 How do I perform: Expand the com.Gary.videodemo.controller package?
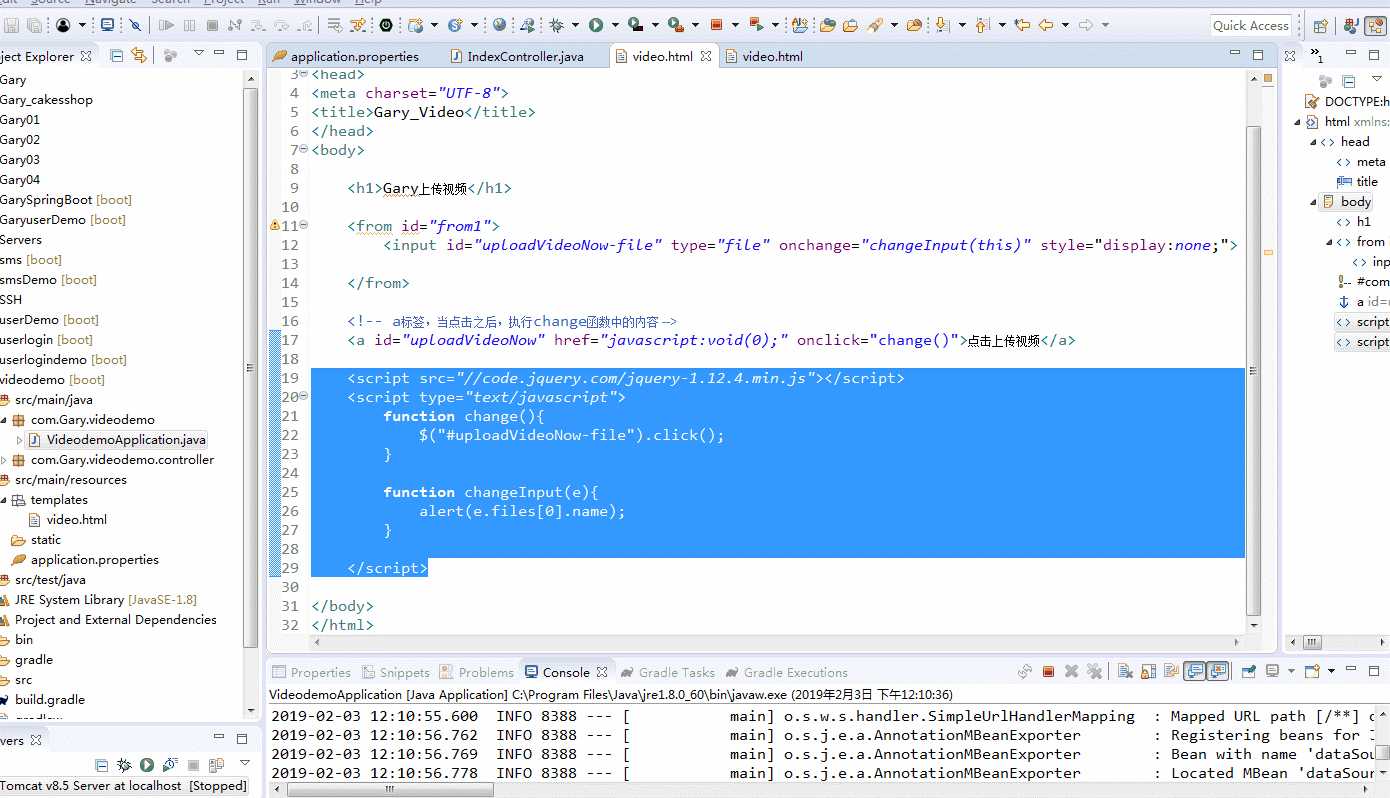point(4,460)
